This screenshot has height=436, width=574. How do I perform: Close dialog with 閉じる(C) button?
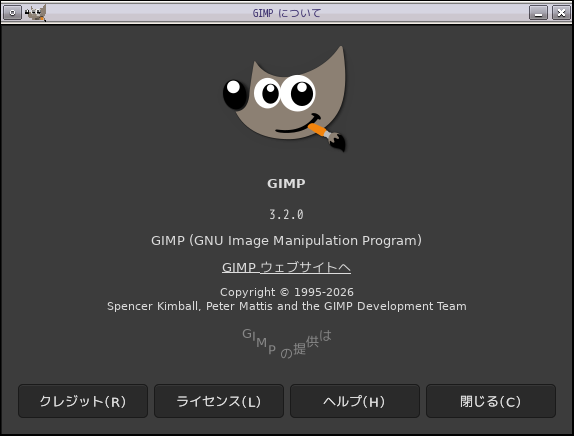point(491,401)
